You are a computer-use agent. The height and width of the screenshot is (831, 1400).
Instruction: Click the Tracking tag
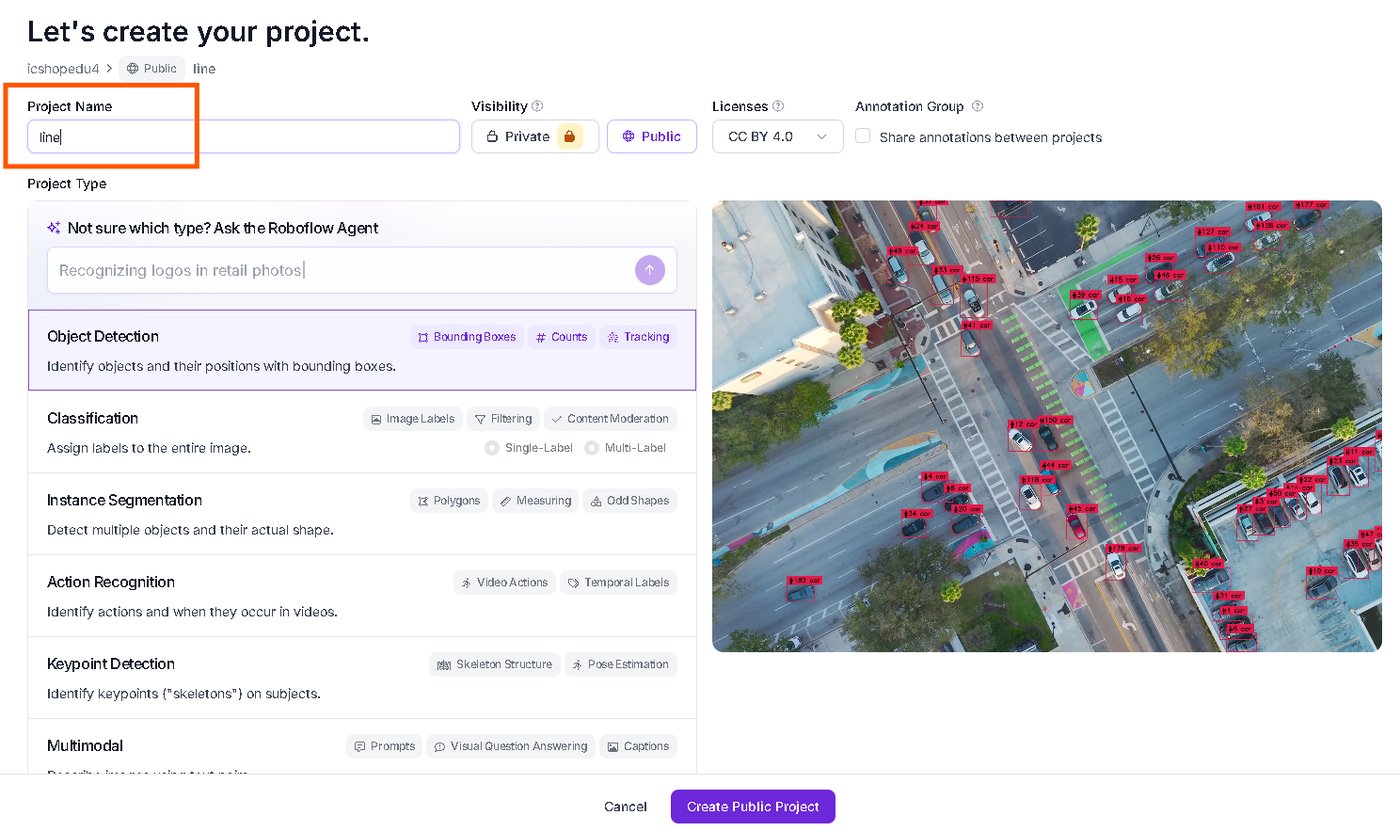point(638,337)
